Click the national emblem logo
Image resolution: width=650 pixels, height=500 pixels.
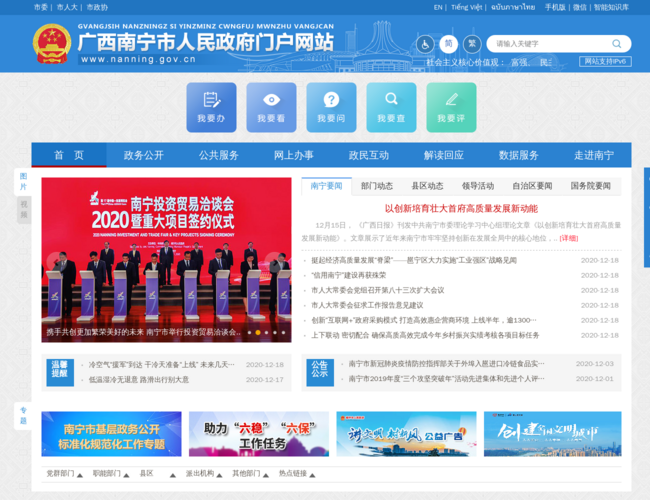point(52,44)
